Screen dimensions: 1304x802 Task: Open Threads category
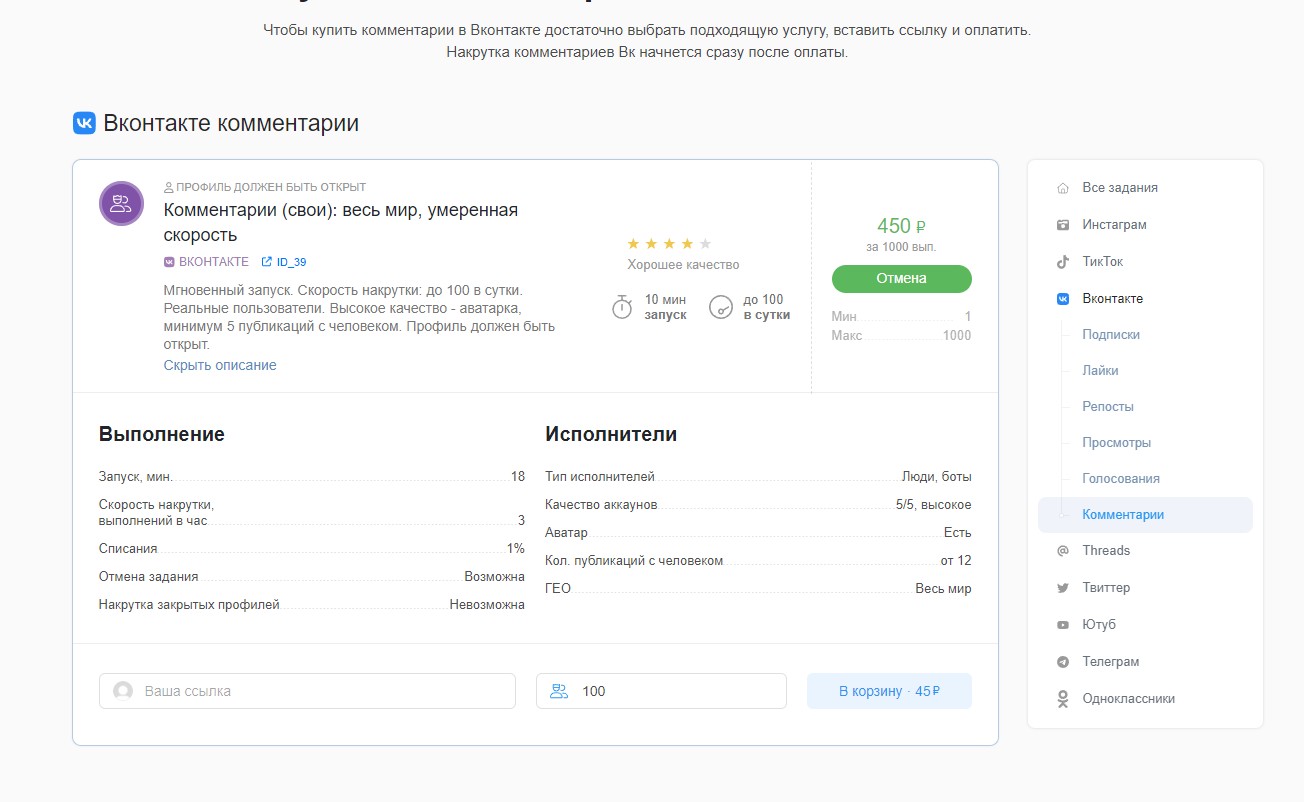click(x=1106, y=551)
